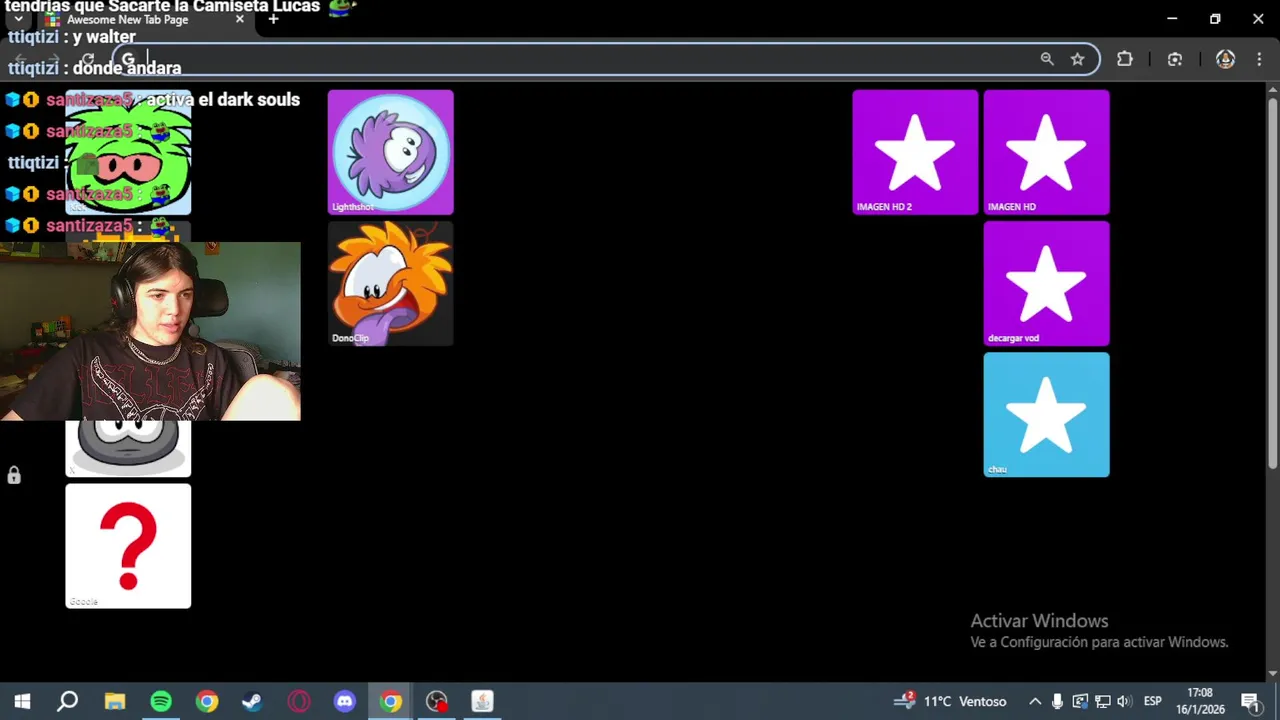This screenshot has height=720, width=1280.
Task: Open Opera GX from the taskbar
Action: (299, 701)
